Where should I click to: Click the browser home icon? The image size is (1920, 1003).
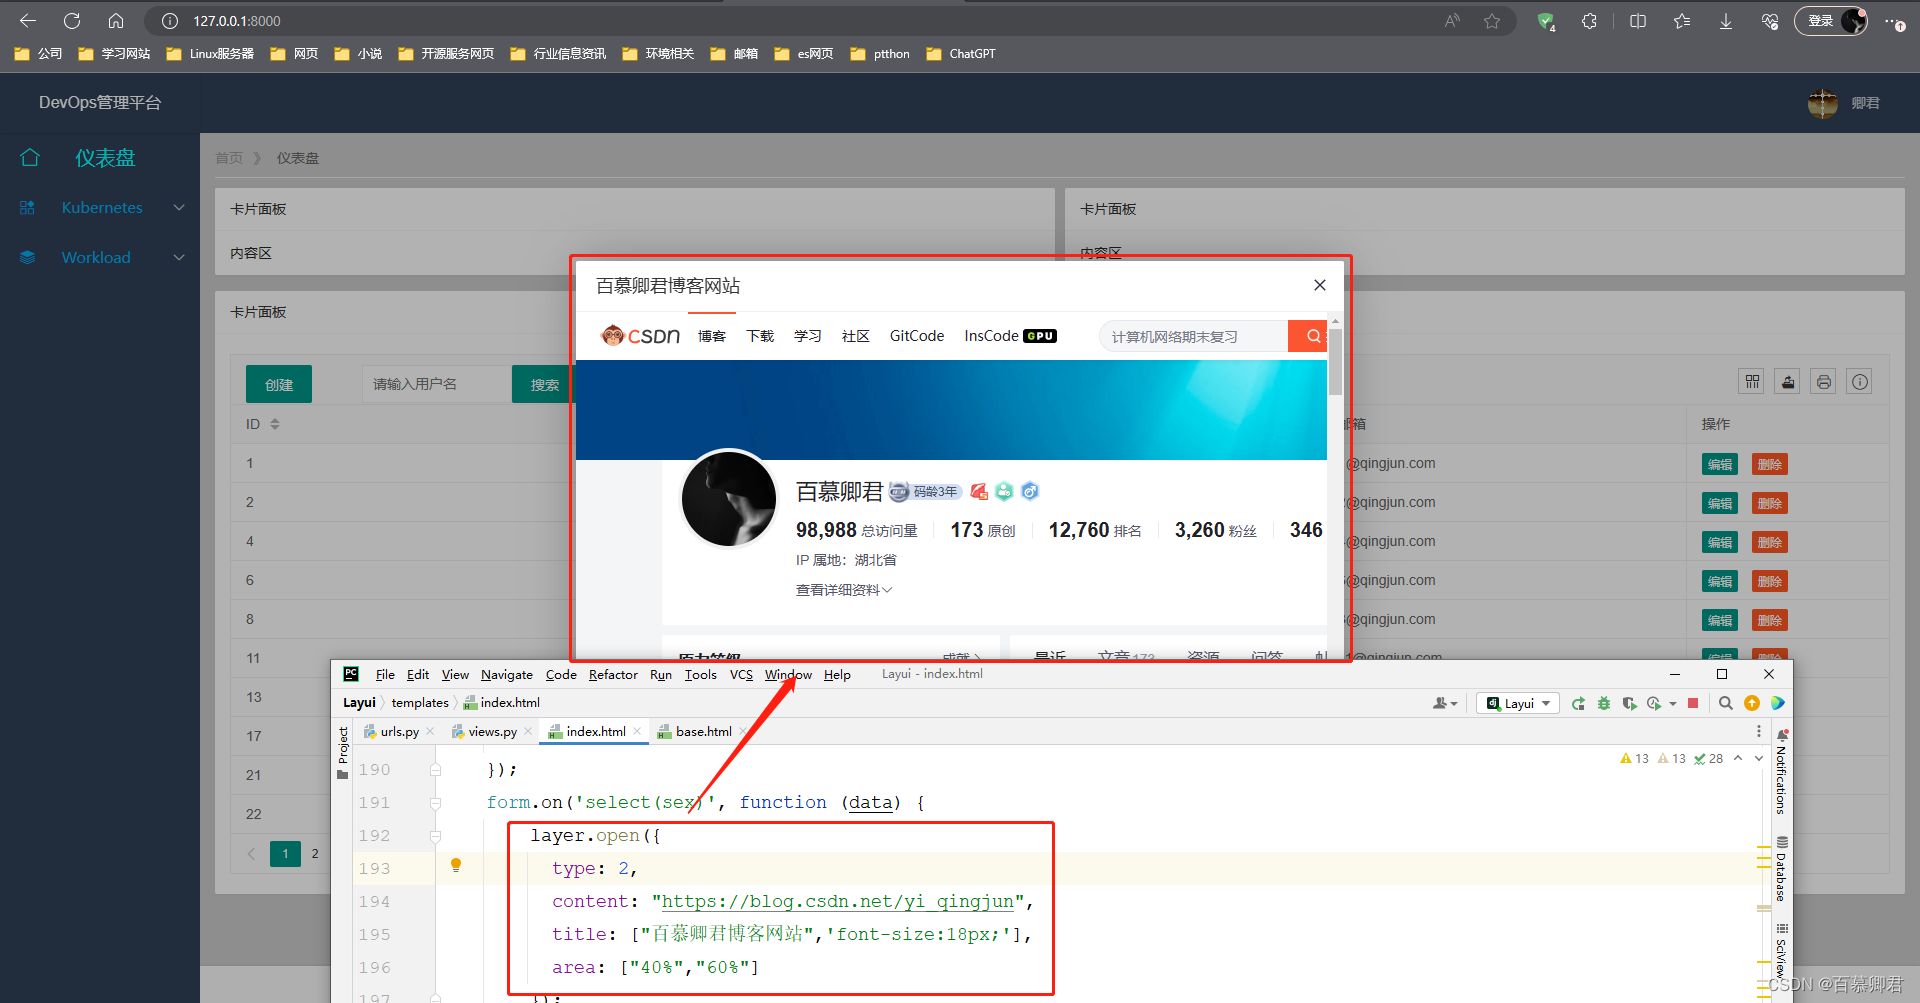pyautogui.click(x=116, y=21)
